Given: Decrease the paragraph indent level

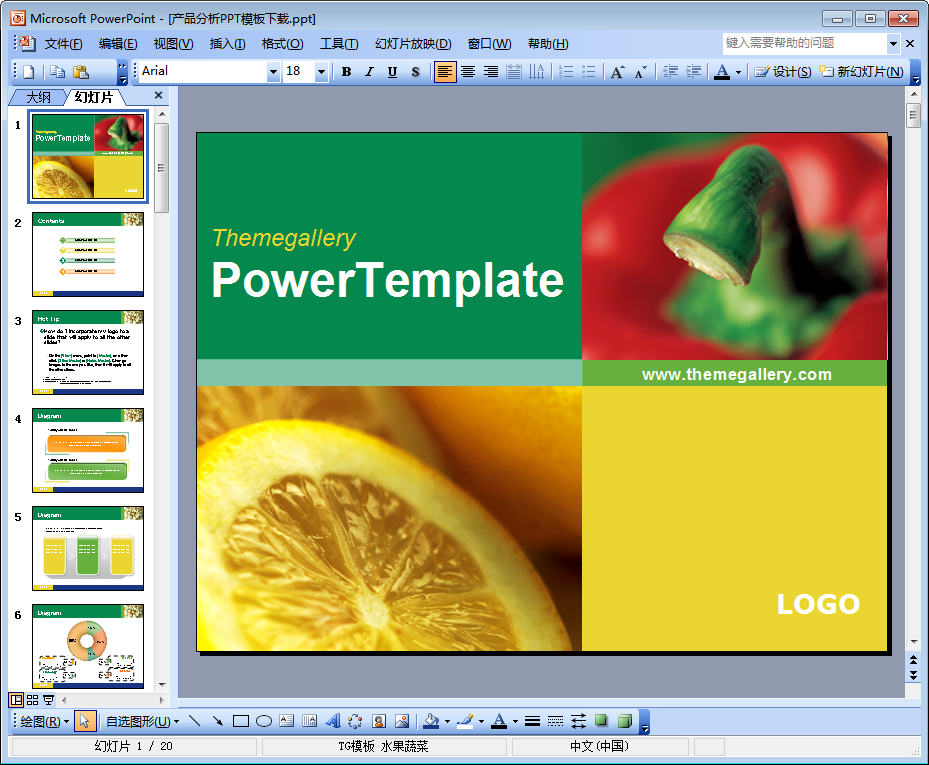Looking at the screenshot, I should (670, 72).
